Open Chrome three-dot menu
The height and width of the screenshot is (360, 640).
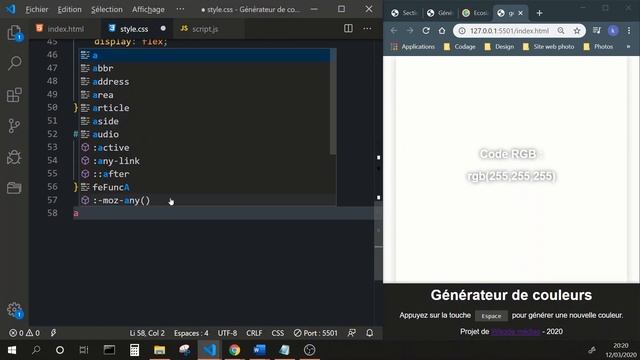pos(629,31)
